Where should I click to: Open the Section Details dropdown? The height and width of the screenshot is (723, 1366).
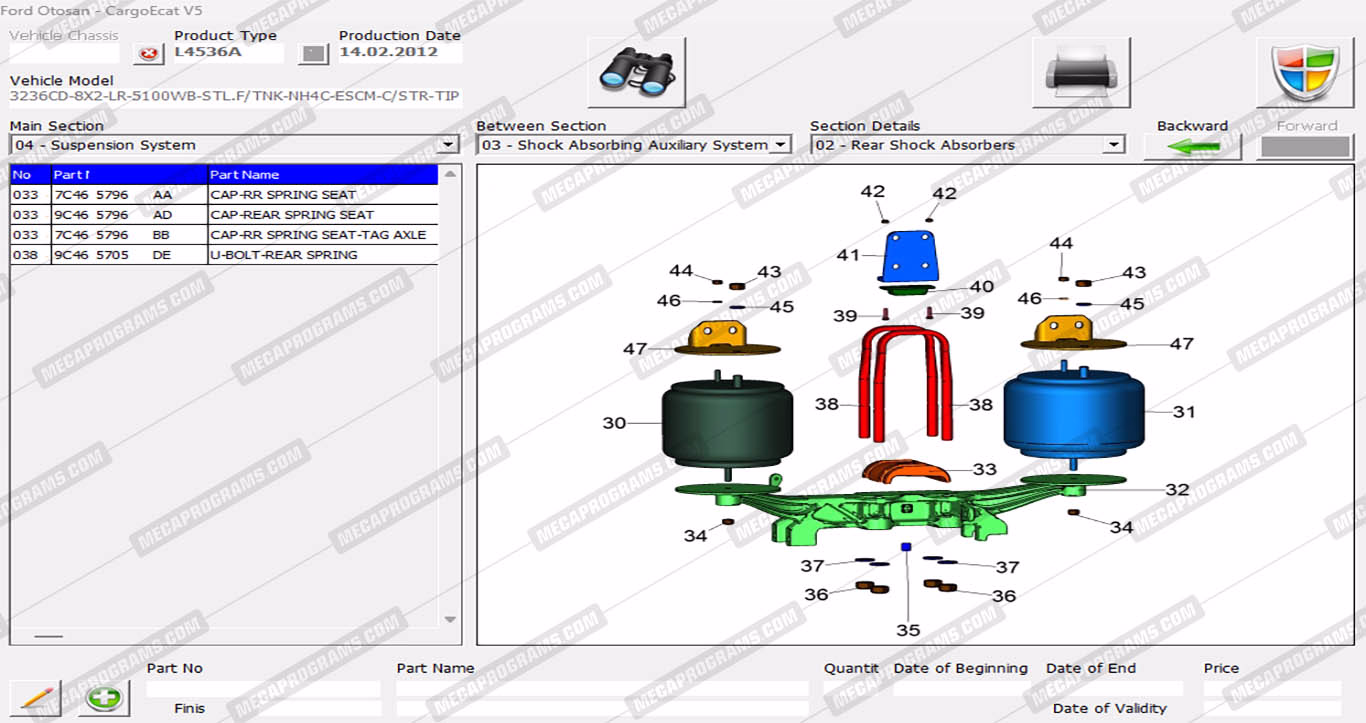click(x=1113, y=146)
